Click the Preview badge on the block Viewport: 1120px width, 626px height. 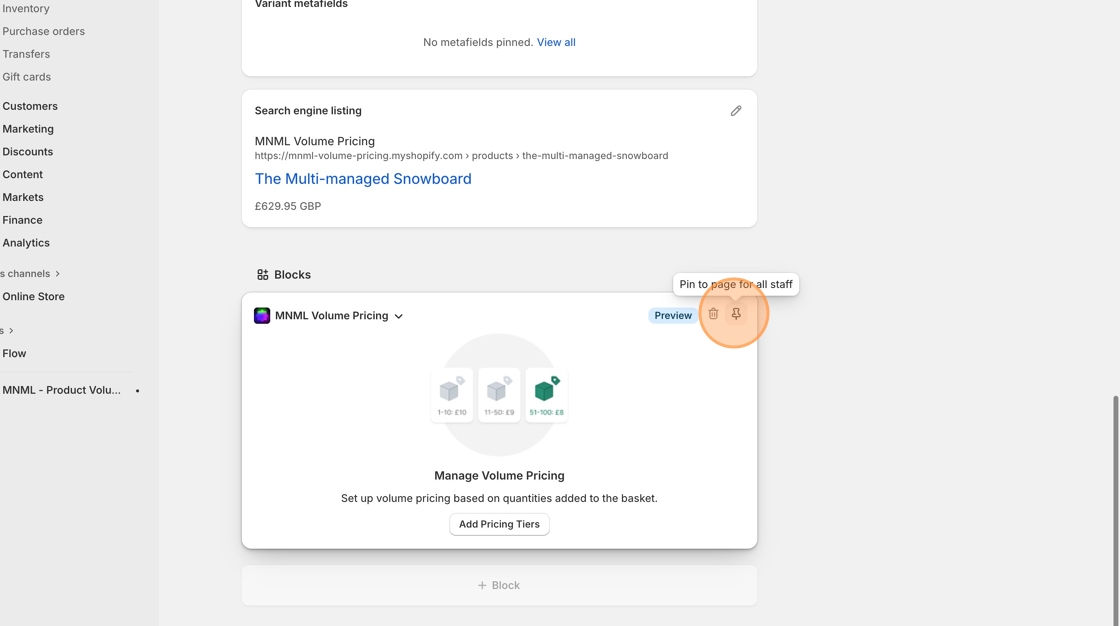pos(673,315)
